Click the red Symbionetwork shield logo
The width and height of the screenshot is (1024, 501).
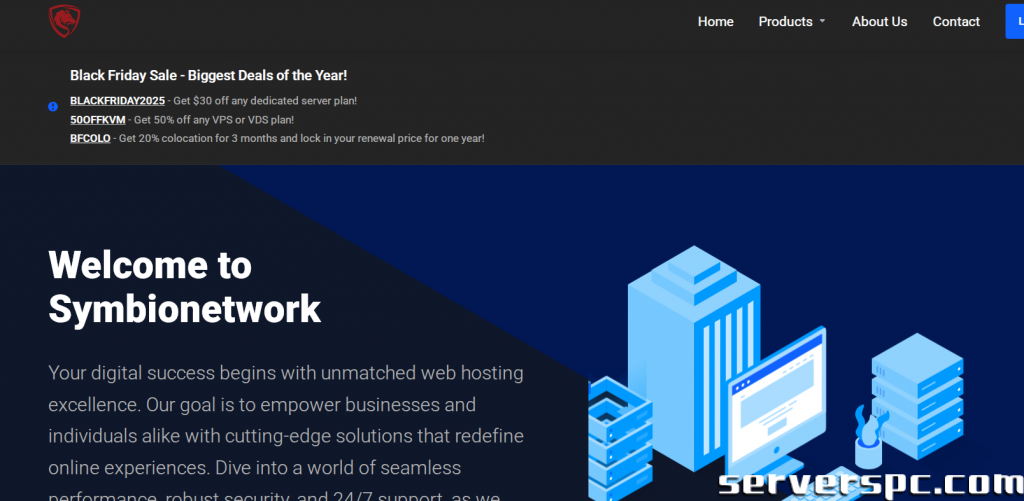pyautogui.click(x=64, y=21)
